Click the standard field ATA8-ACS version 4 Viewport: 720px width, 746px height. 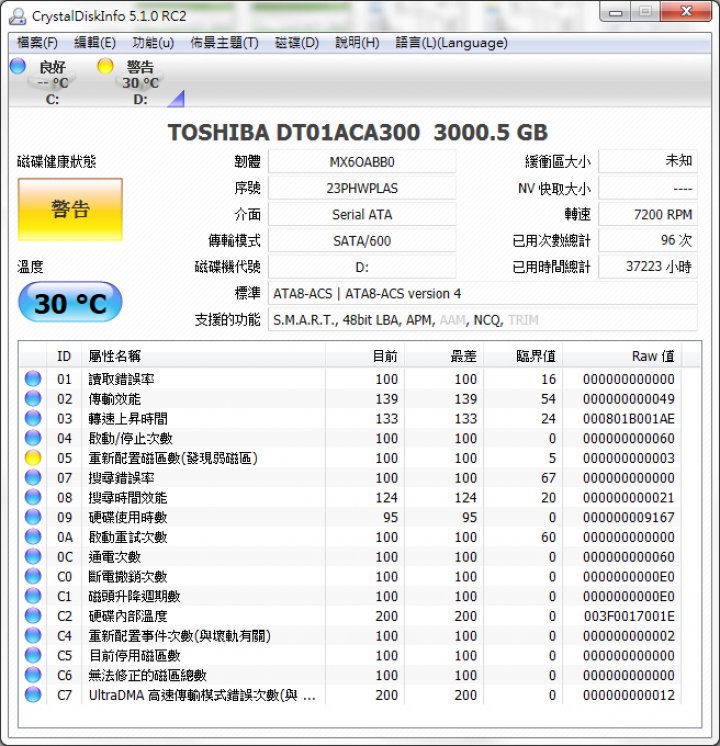coord(483,294)
